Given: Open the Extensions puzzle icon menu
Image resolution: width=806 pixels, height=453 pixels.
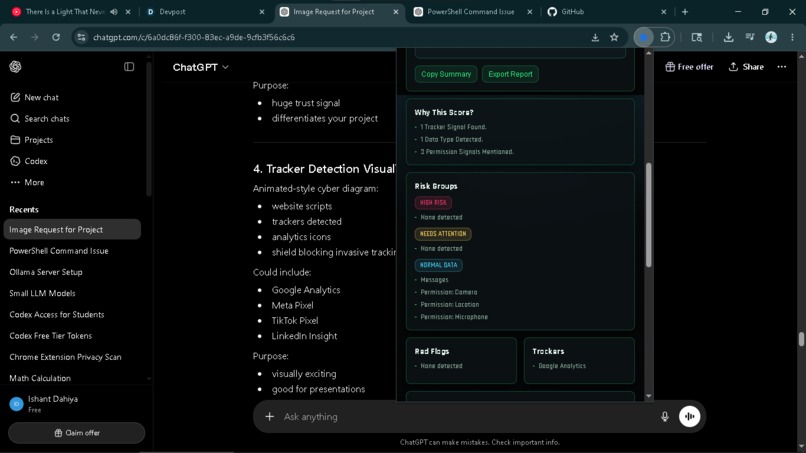Looking at the screenshot, I should pyautogui.click(x=665, y=37).
